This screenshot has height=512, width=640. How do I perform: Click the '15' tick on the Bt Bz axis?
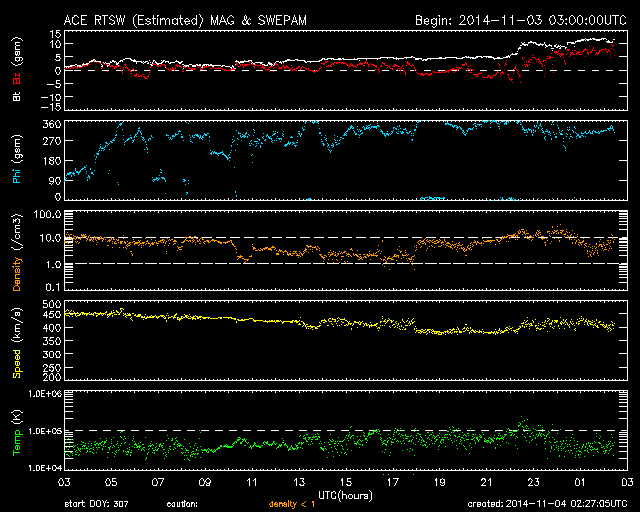[56, 34]
